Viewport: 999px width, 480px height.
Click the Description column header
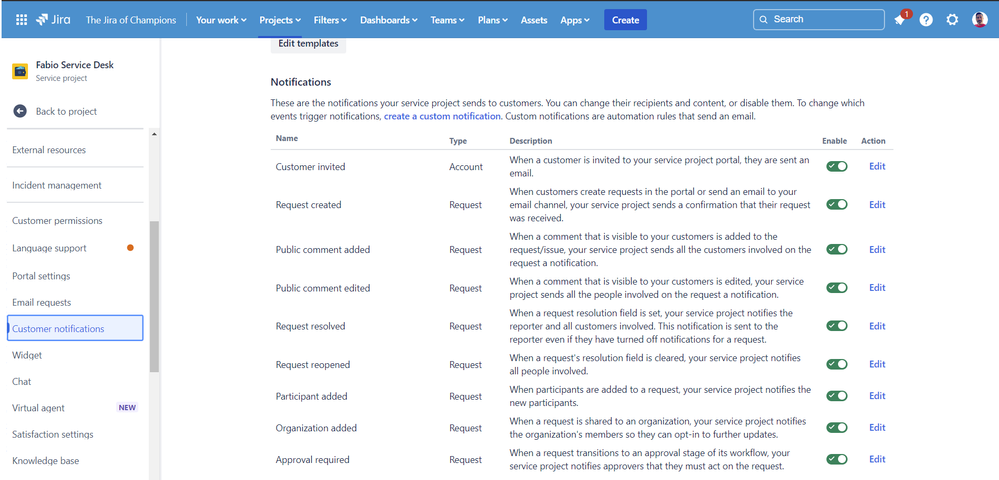531,141
